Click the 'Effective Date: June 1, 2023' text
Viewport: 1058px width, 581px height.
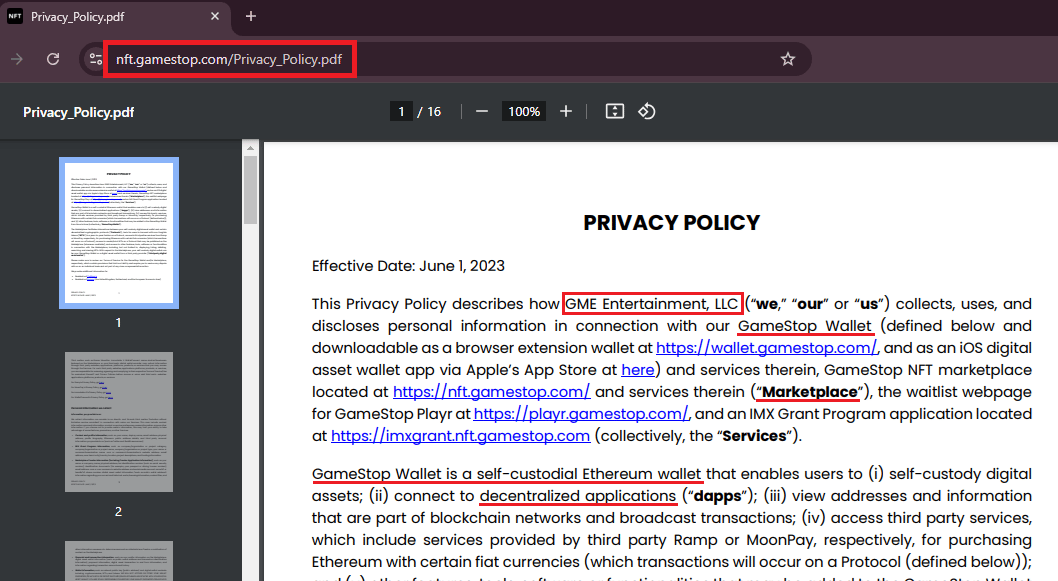(408, 266)
